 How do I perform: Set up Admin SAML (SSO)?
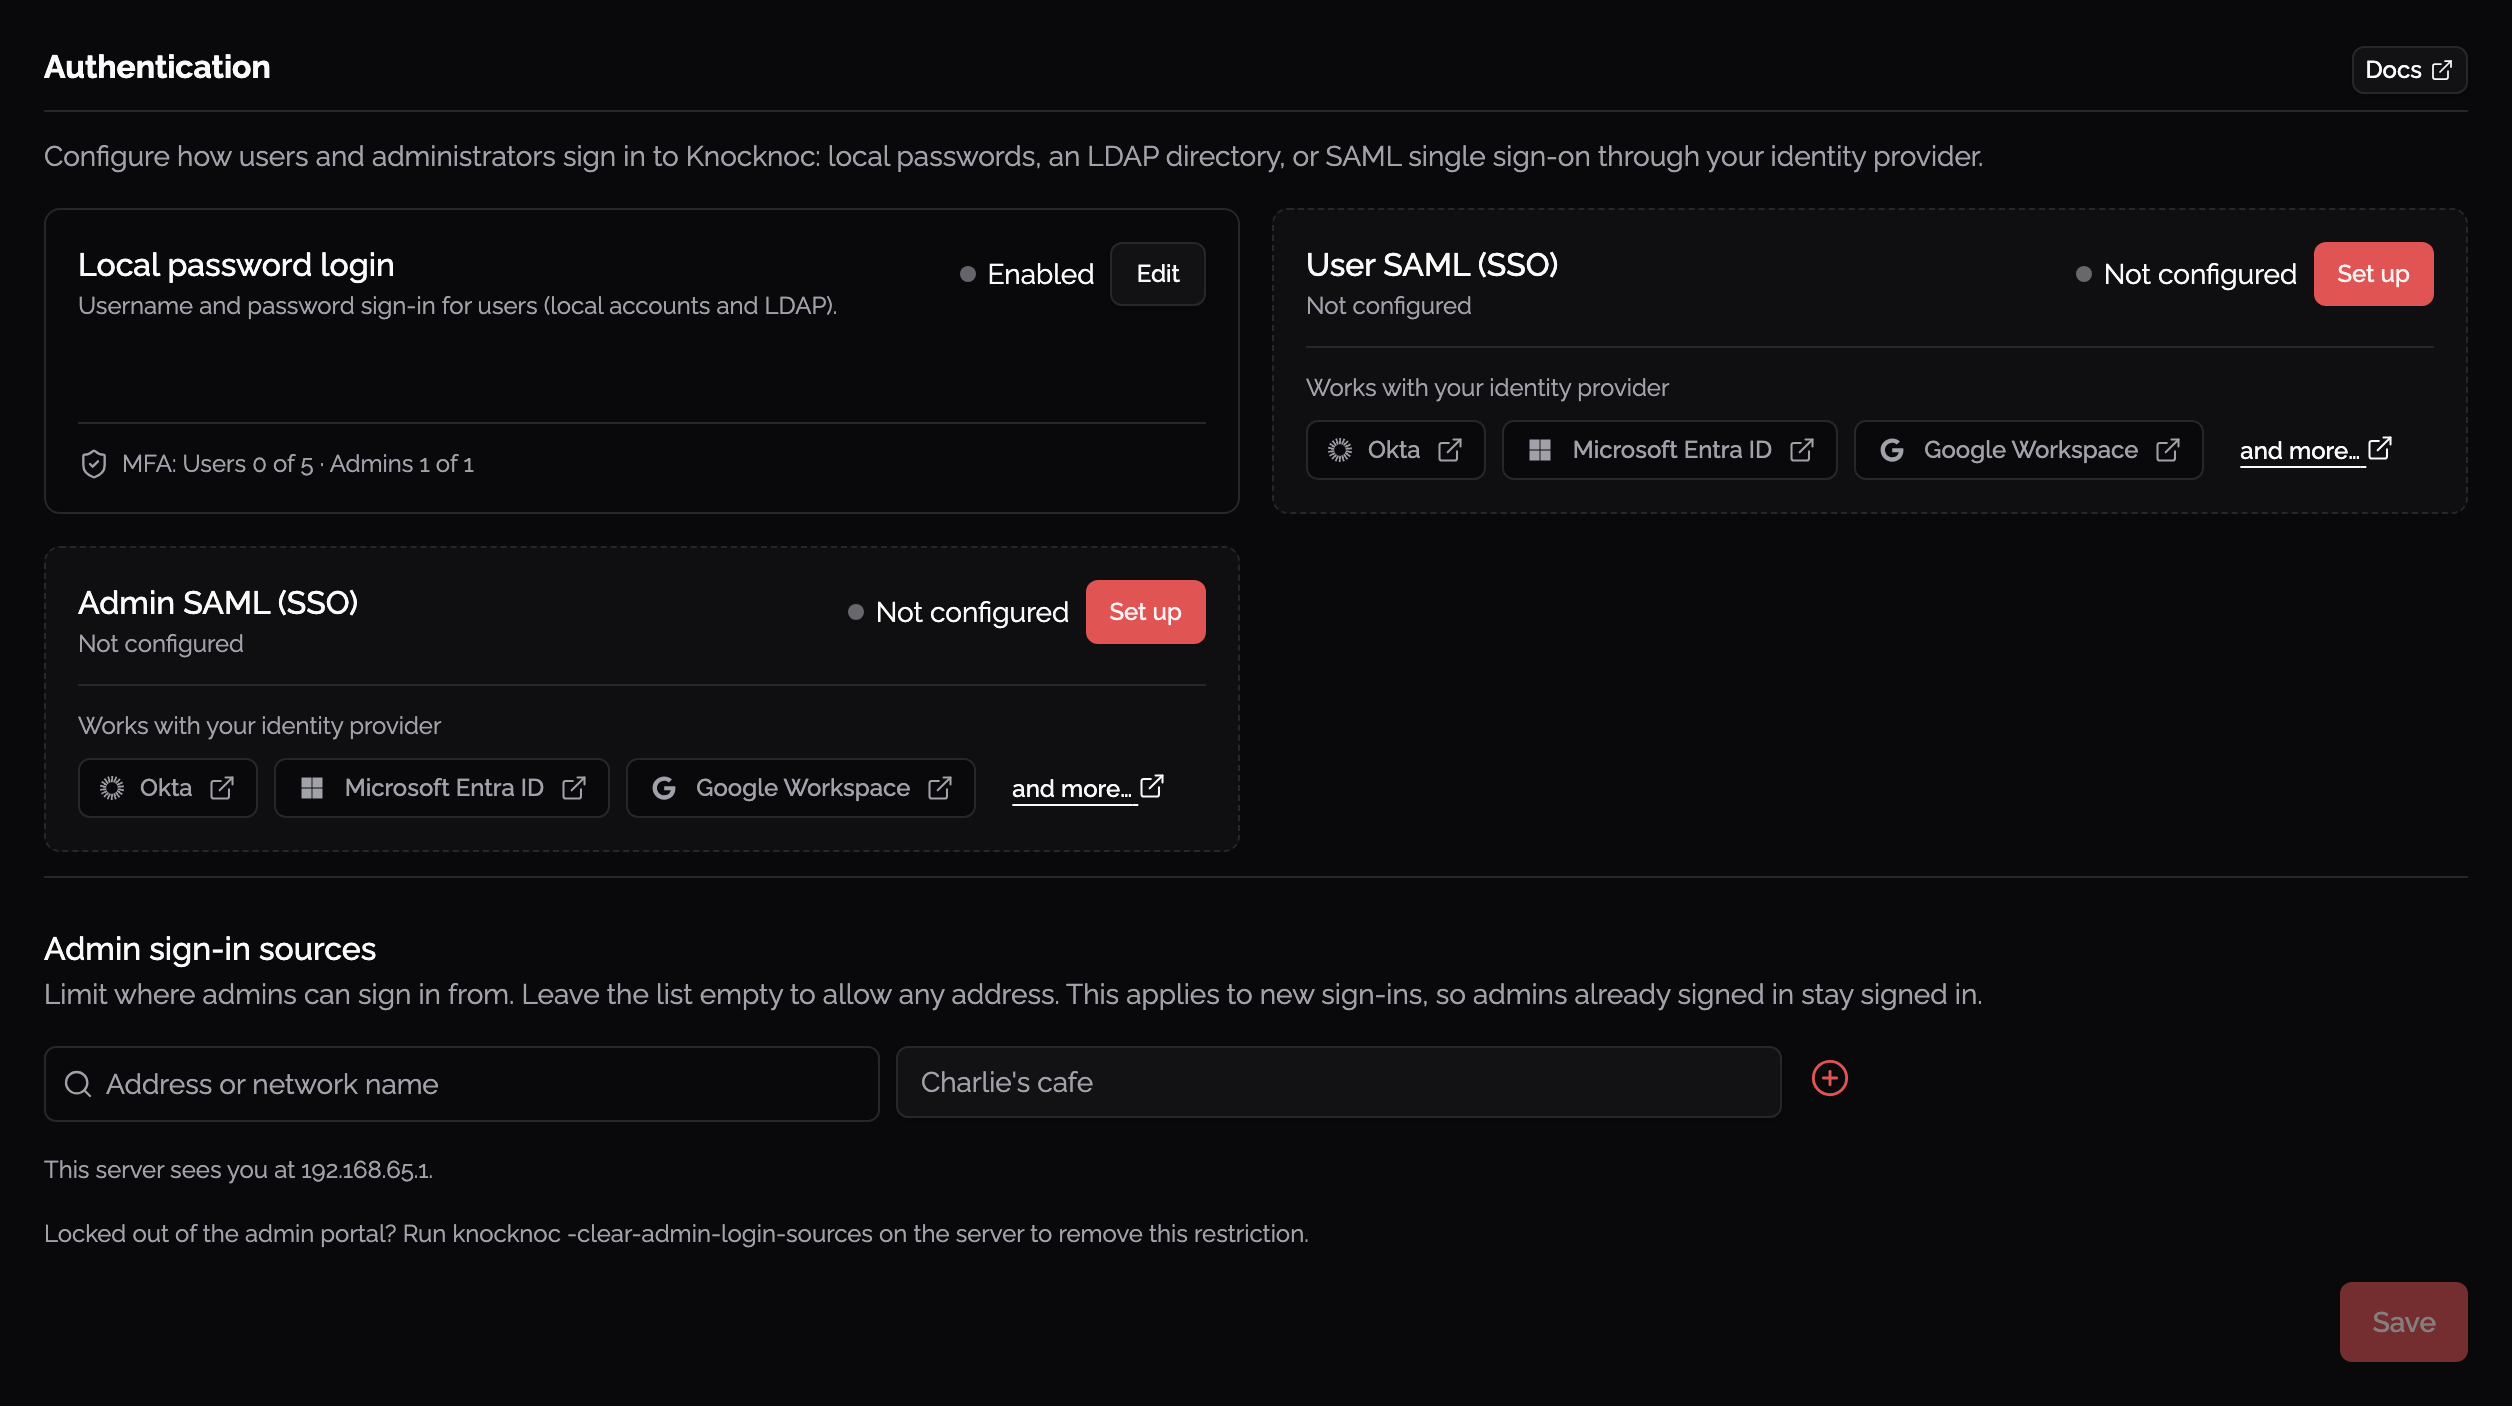pyautogui.click(x=1145, y=612)
